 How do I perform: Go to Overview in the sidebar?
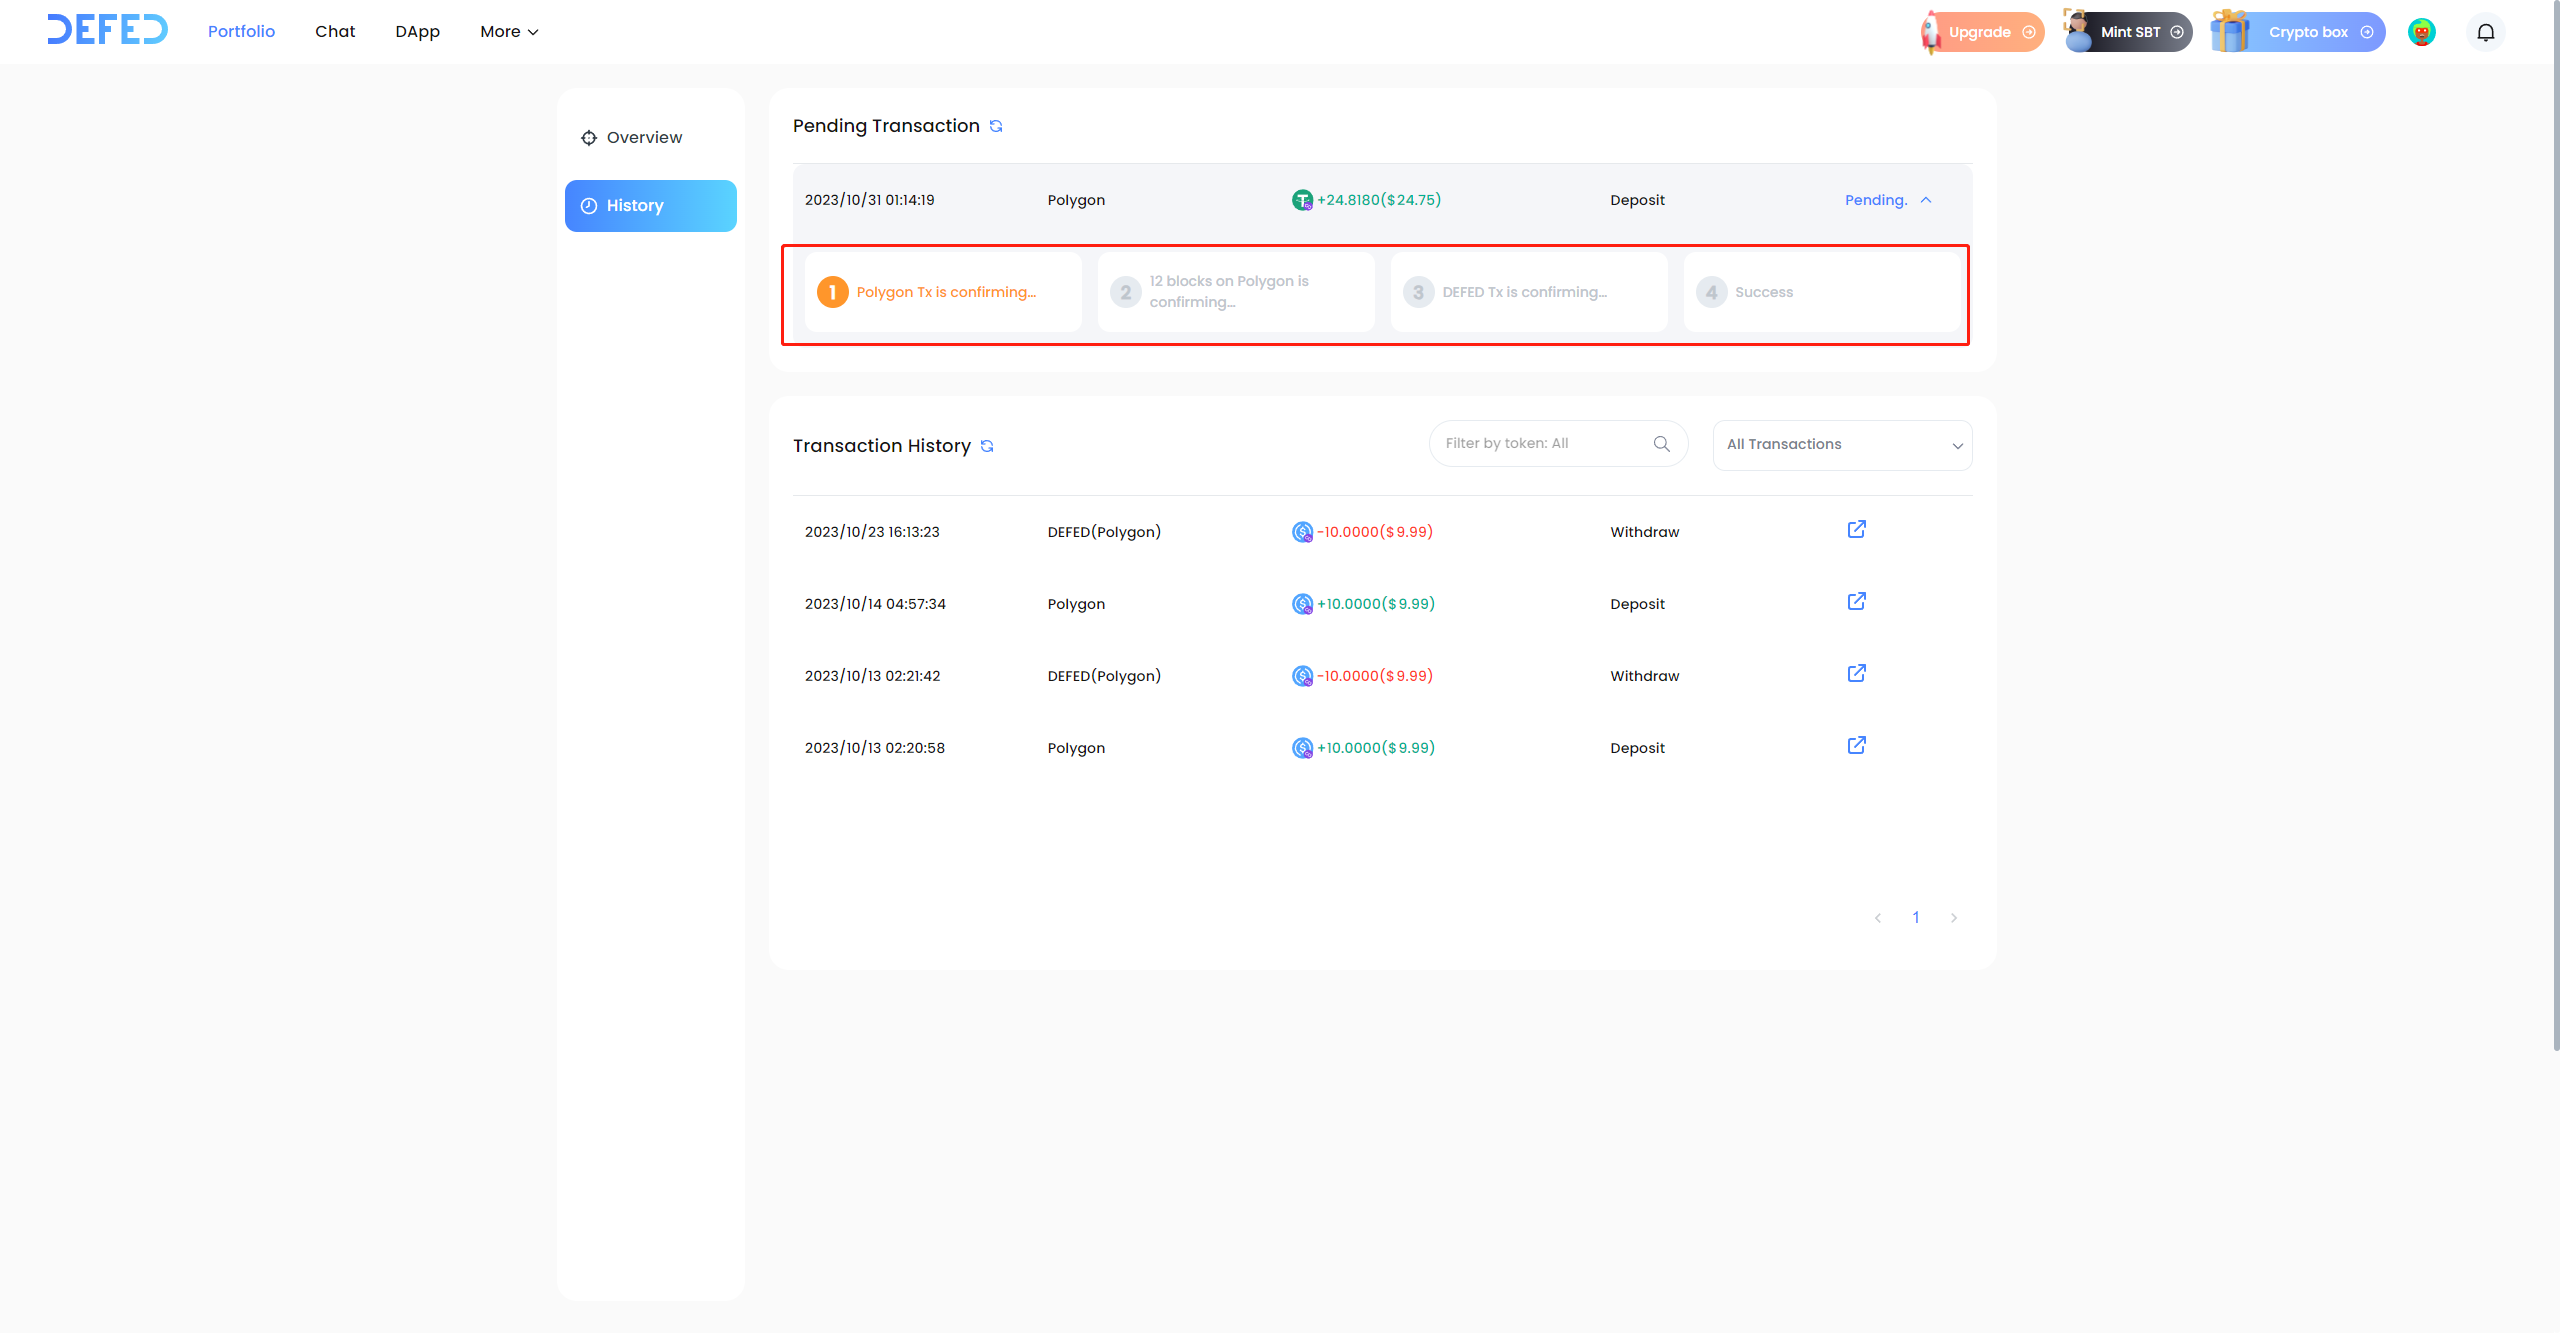click(644, 138)
